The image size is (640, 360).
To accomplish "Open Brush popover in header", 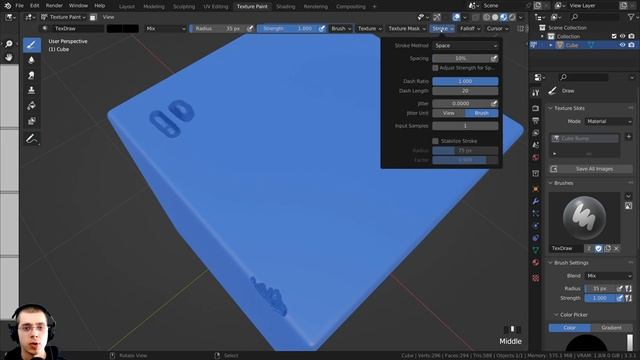I will 341,29.
